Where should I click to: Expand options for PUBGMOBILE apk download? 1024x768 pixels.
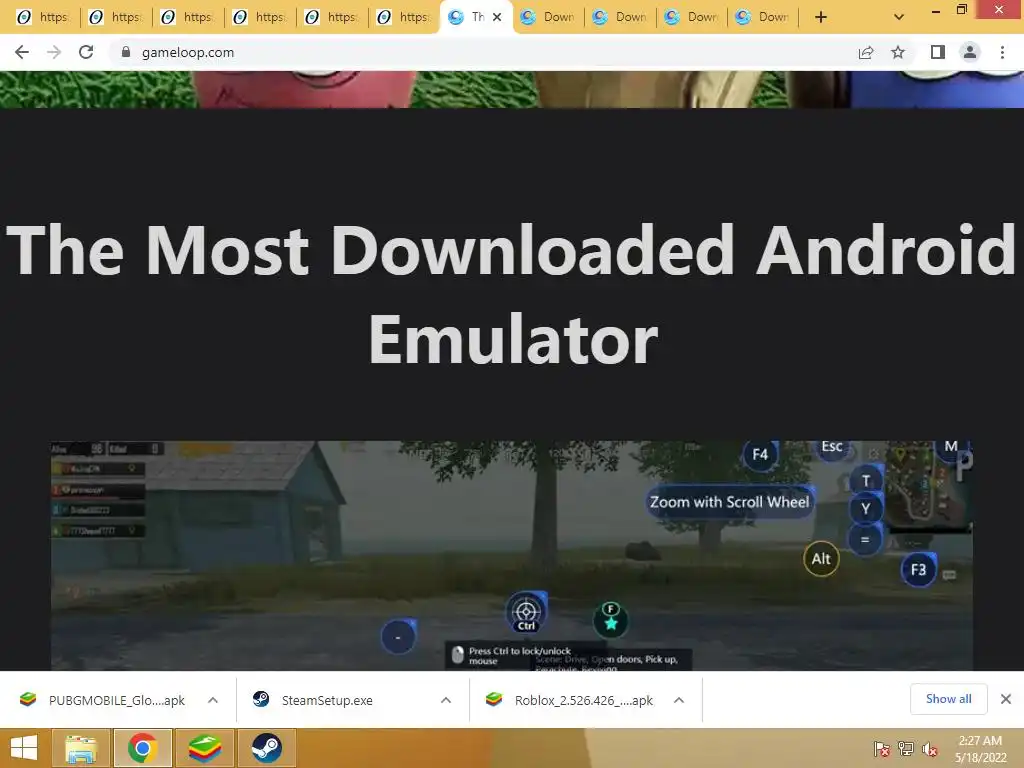(213, 700)
